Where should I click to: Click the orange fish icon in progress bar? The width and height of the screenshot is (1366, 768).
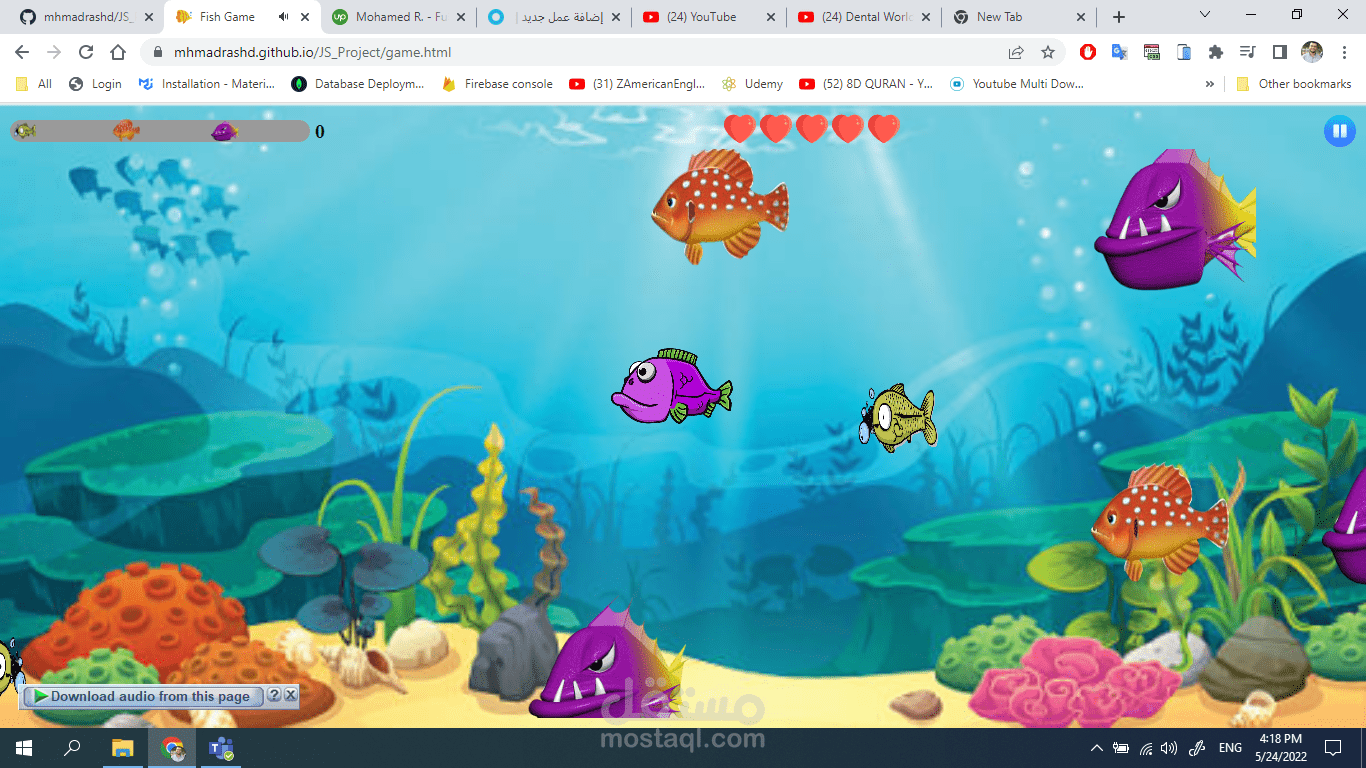pyautogui.click(x=126, y=130)
